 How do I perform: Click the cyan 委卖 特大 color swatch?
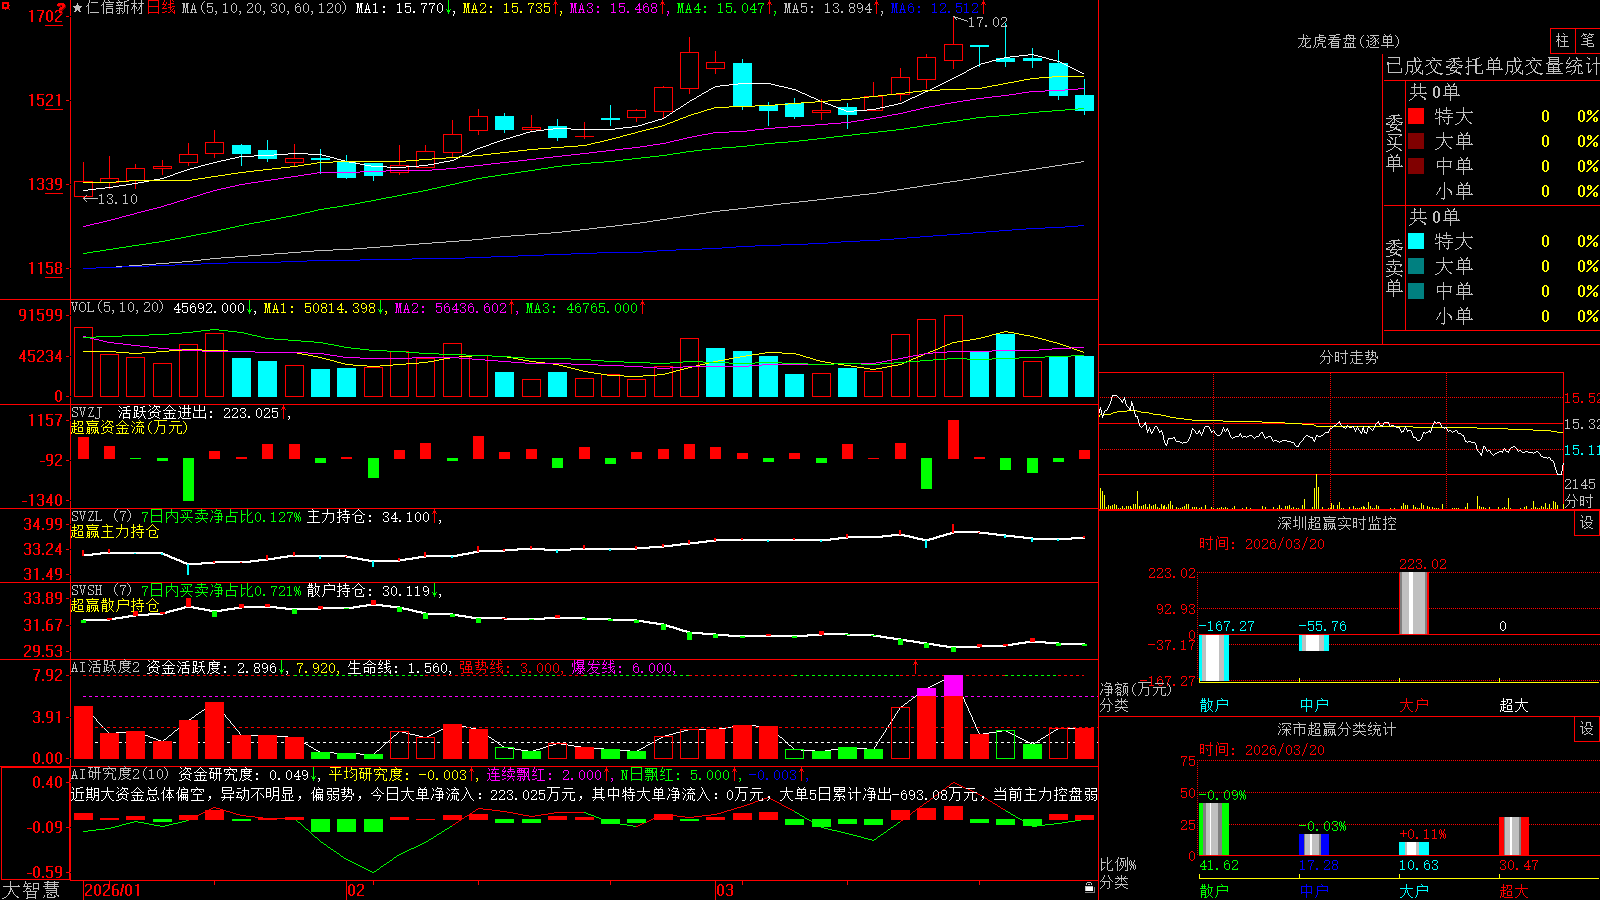click(x=1416, y=241)
